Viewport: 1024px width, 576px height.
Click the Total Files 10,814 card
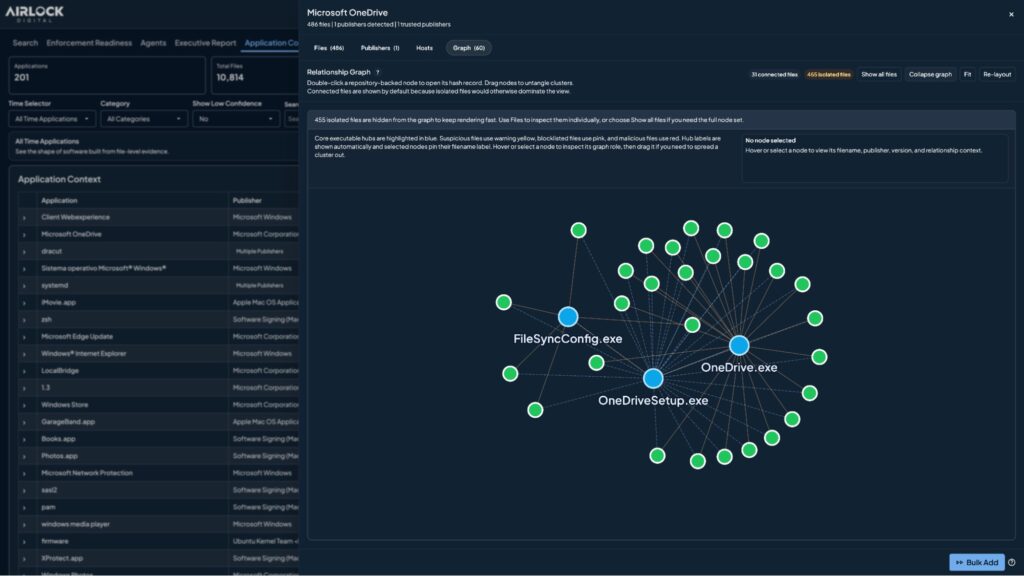[x=255, y=74]
